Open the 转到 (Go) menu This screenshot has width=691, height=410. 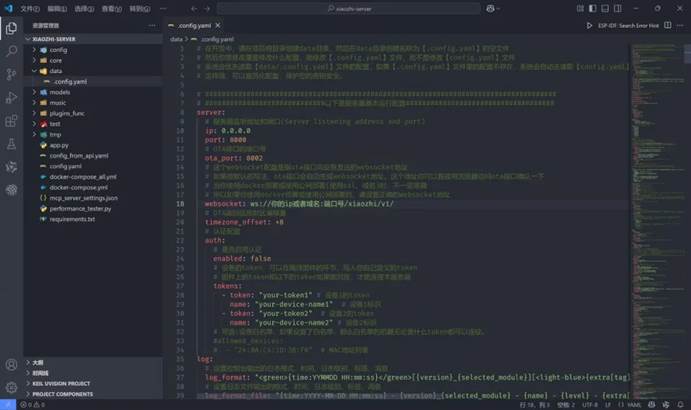(x=140, y=8)
